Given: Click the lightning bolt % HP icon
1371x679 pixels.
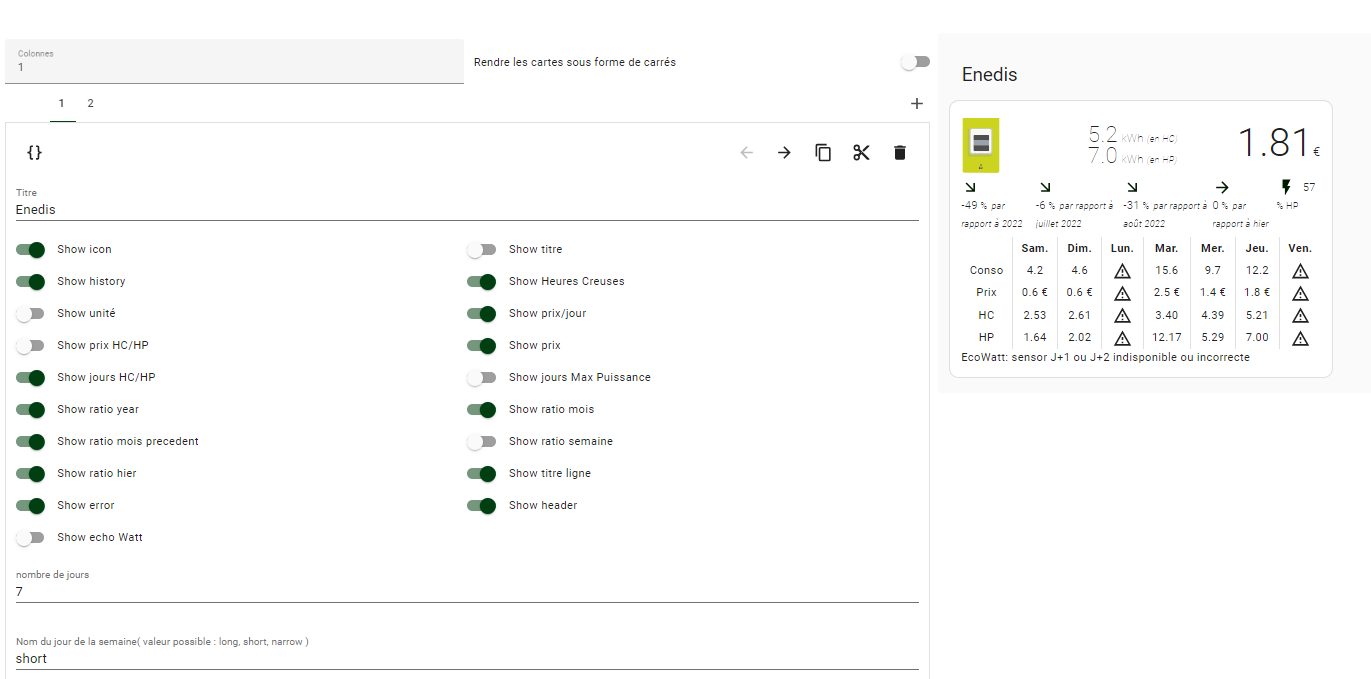Looking at the screenshot, I should coord(1286,187).
